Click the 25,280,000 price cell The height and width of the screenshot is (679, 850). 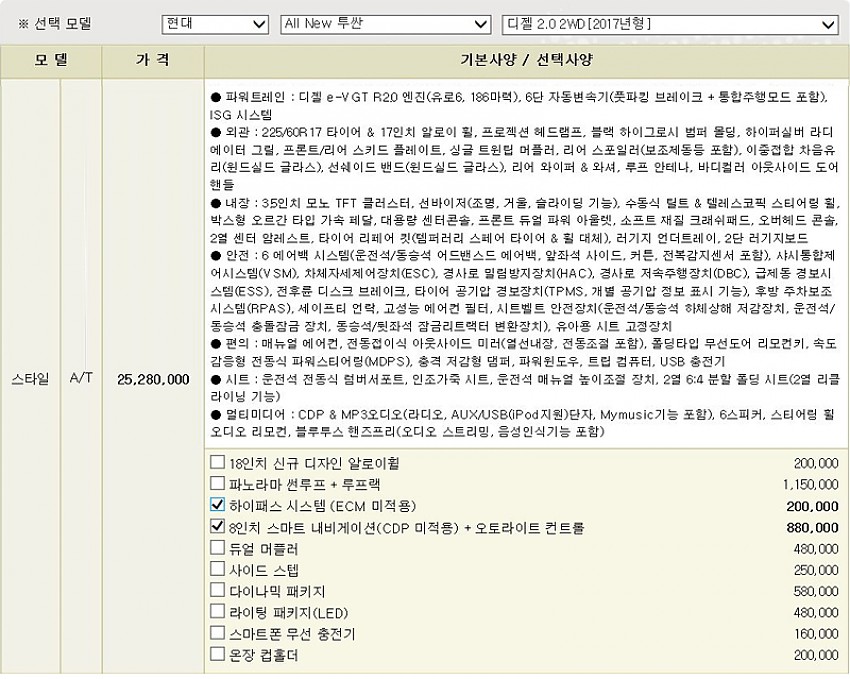click(153, 379)
